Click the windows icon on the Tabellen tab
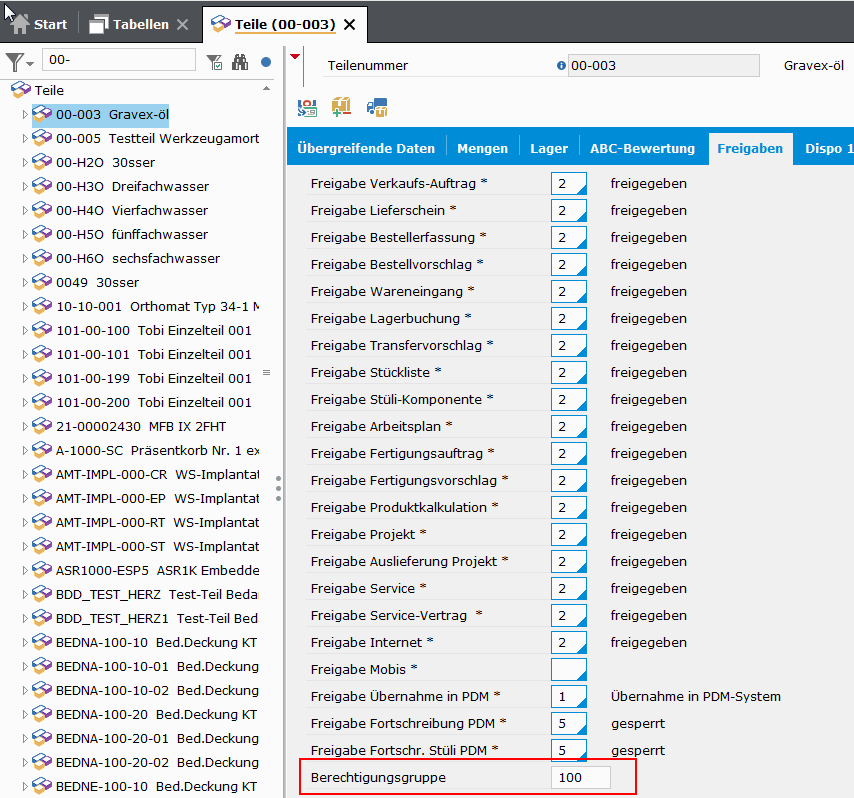The width and height of the screenshot is (854, 798). (99, 24)
